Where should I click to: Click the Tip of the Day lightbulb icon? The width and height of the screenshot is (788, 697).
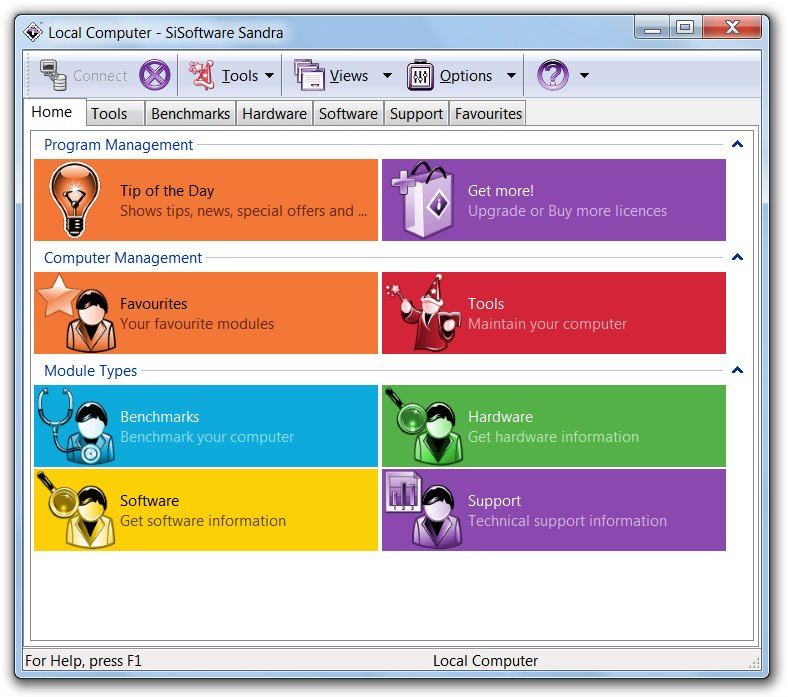click(75, 200)
